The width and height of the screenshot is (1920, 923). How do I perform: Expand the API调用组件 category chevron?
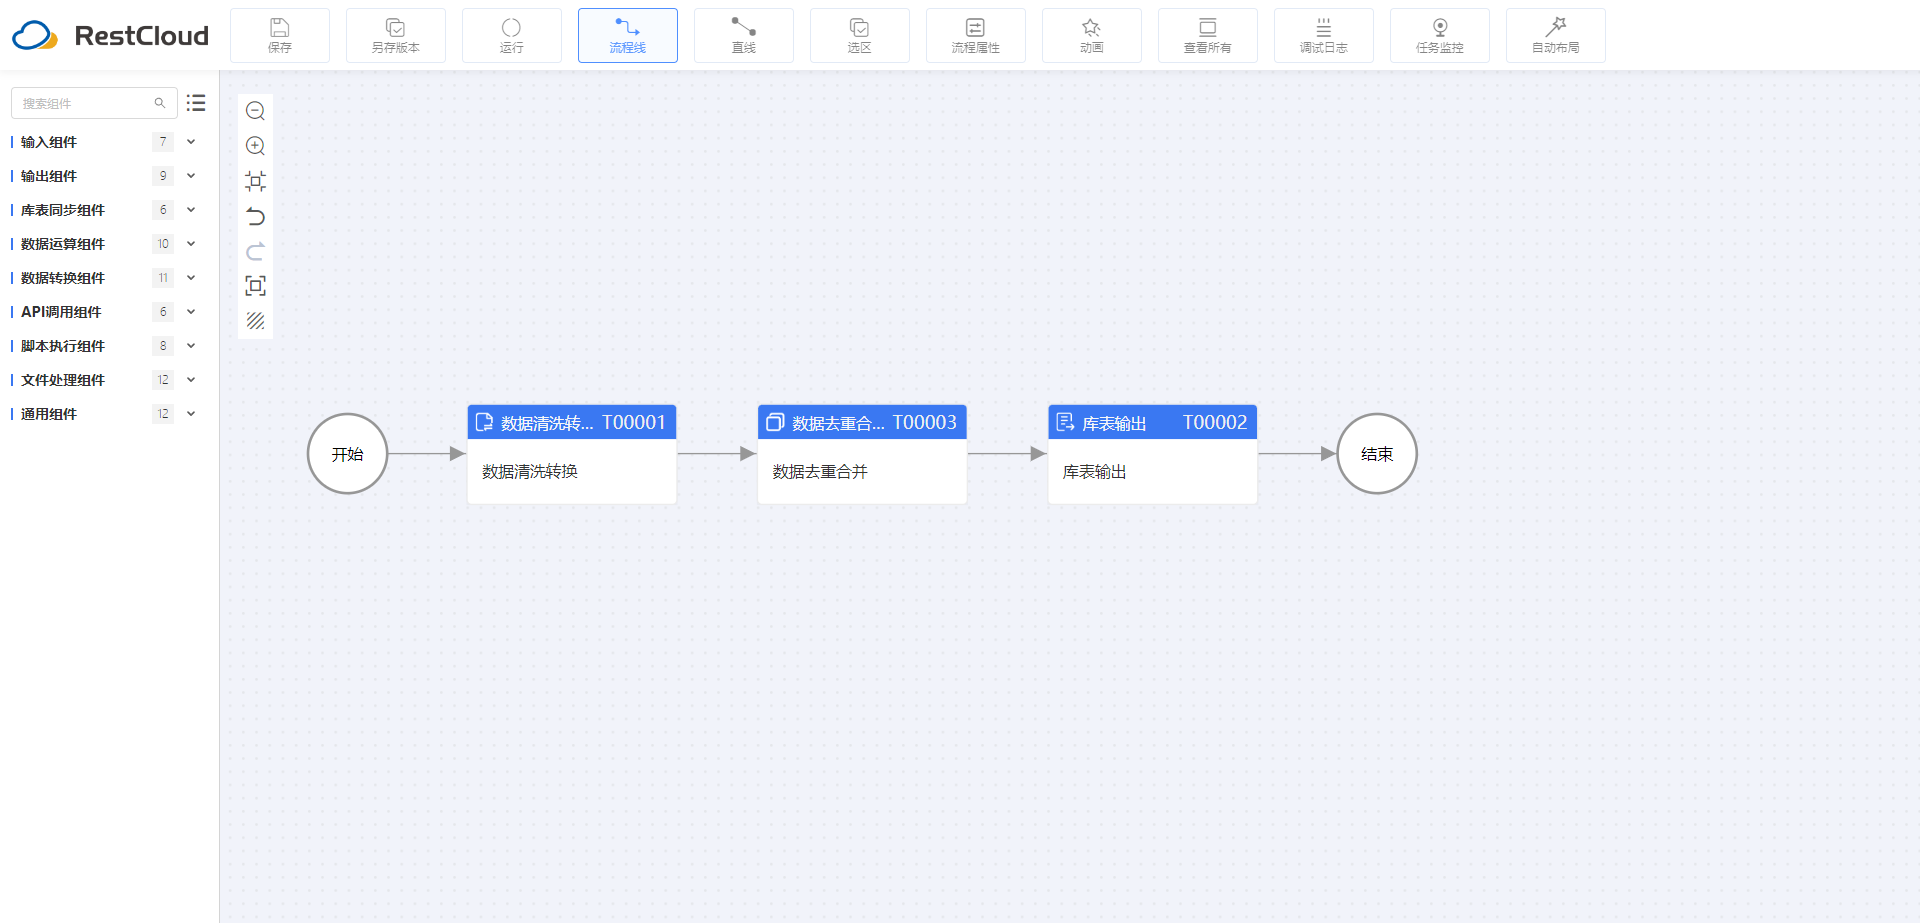191,312
